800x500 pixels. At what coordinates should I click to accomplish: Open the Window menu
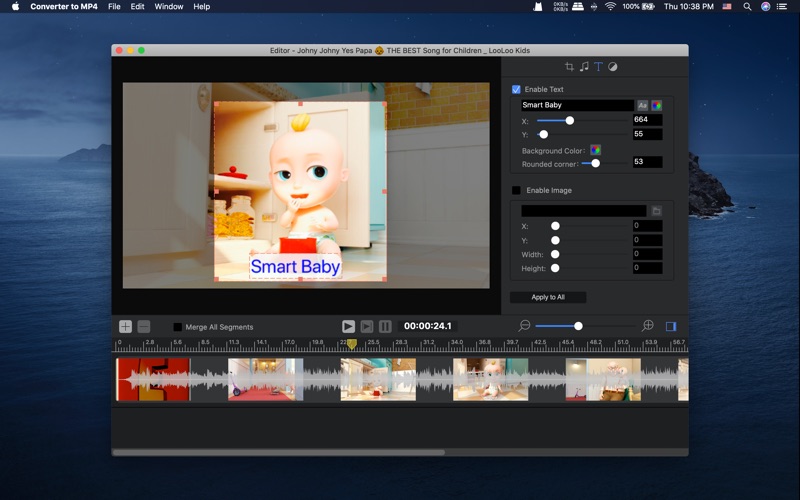(169, 6)
